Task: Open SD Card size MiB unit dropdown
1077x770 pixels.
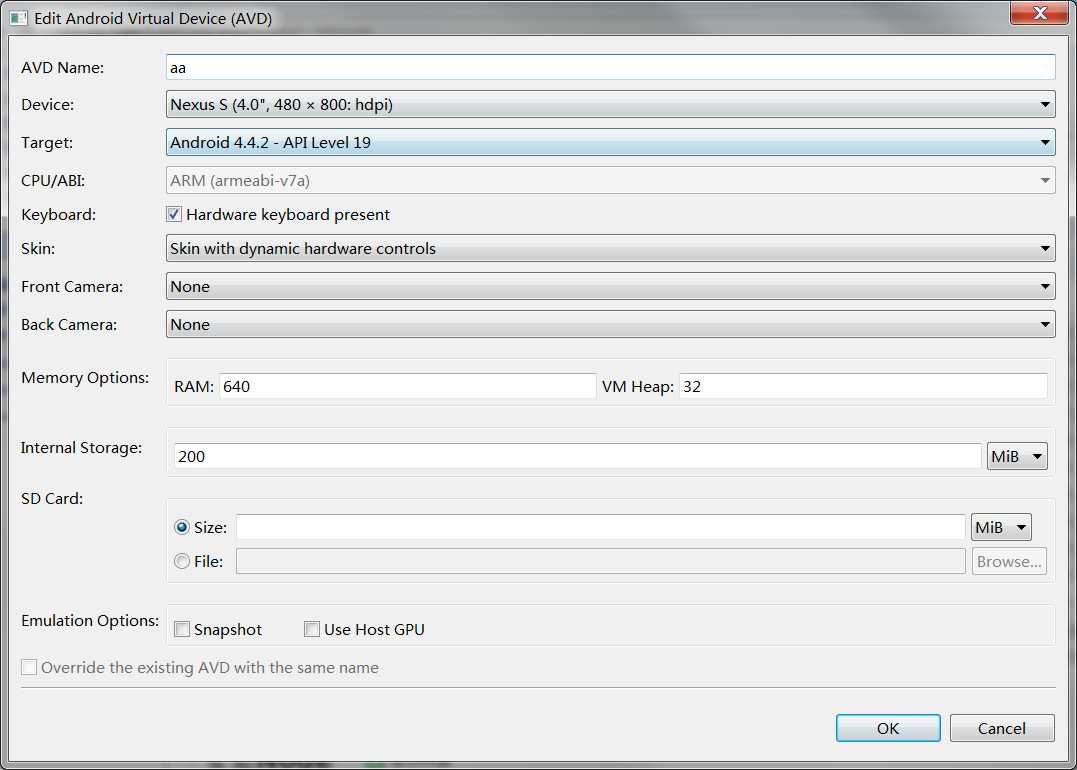Action: 1001,527
